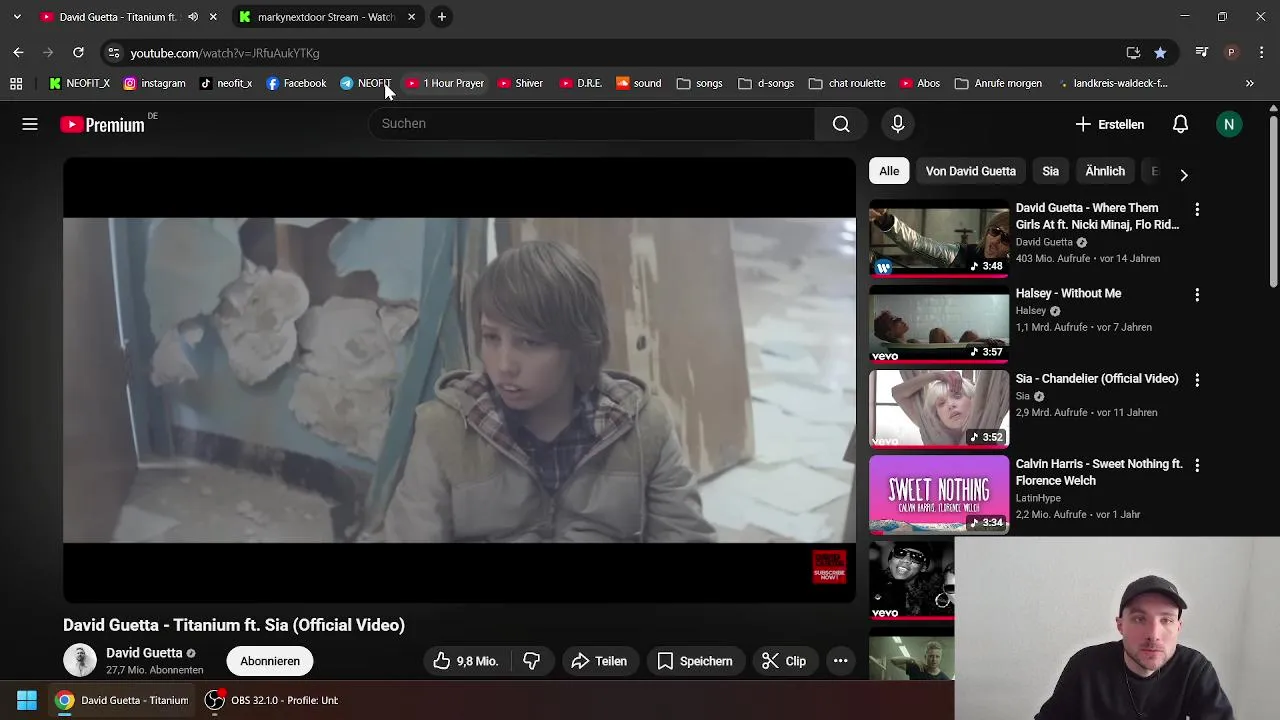Open the tab search dropdown arrow
The width and height of the screenshot is (1280, 720).
tap(17, 17)
